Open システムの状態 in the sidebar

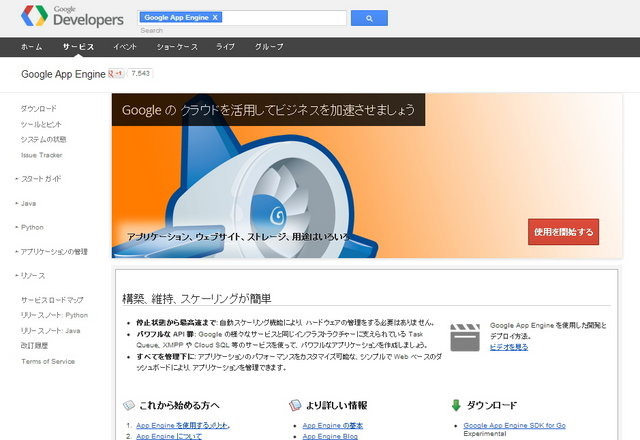click(x=44, y=140)
